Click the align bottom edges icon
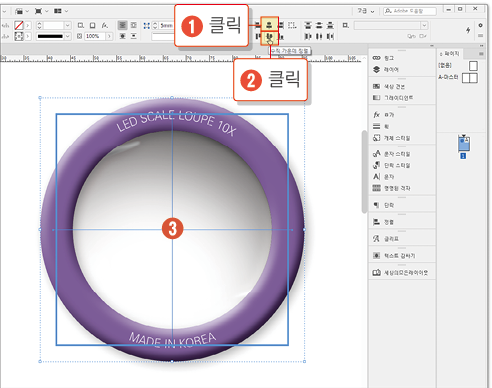 click(x=281, y=37)
